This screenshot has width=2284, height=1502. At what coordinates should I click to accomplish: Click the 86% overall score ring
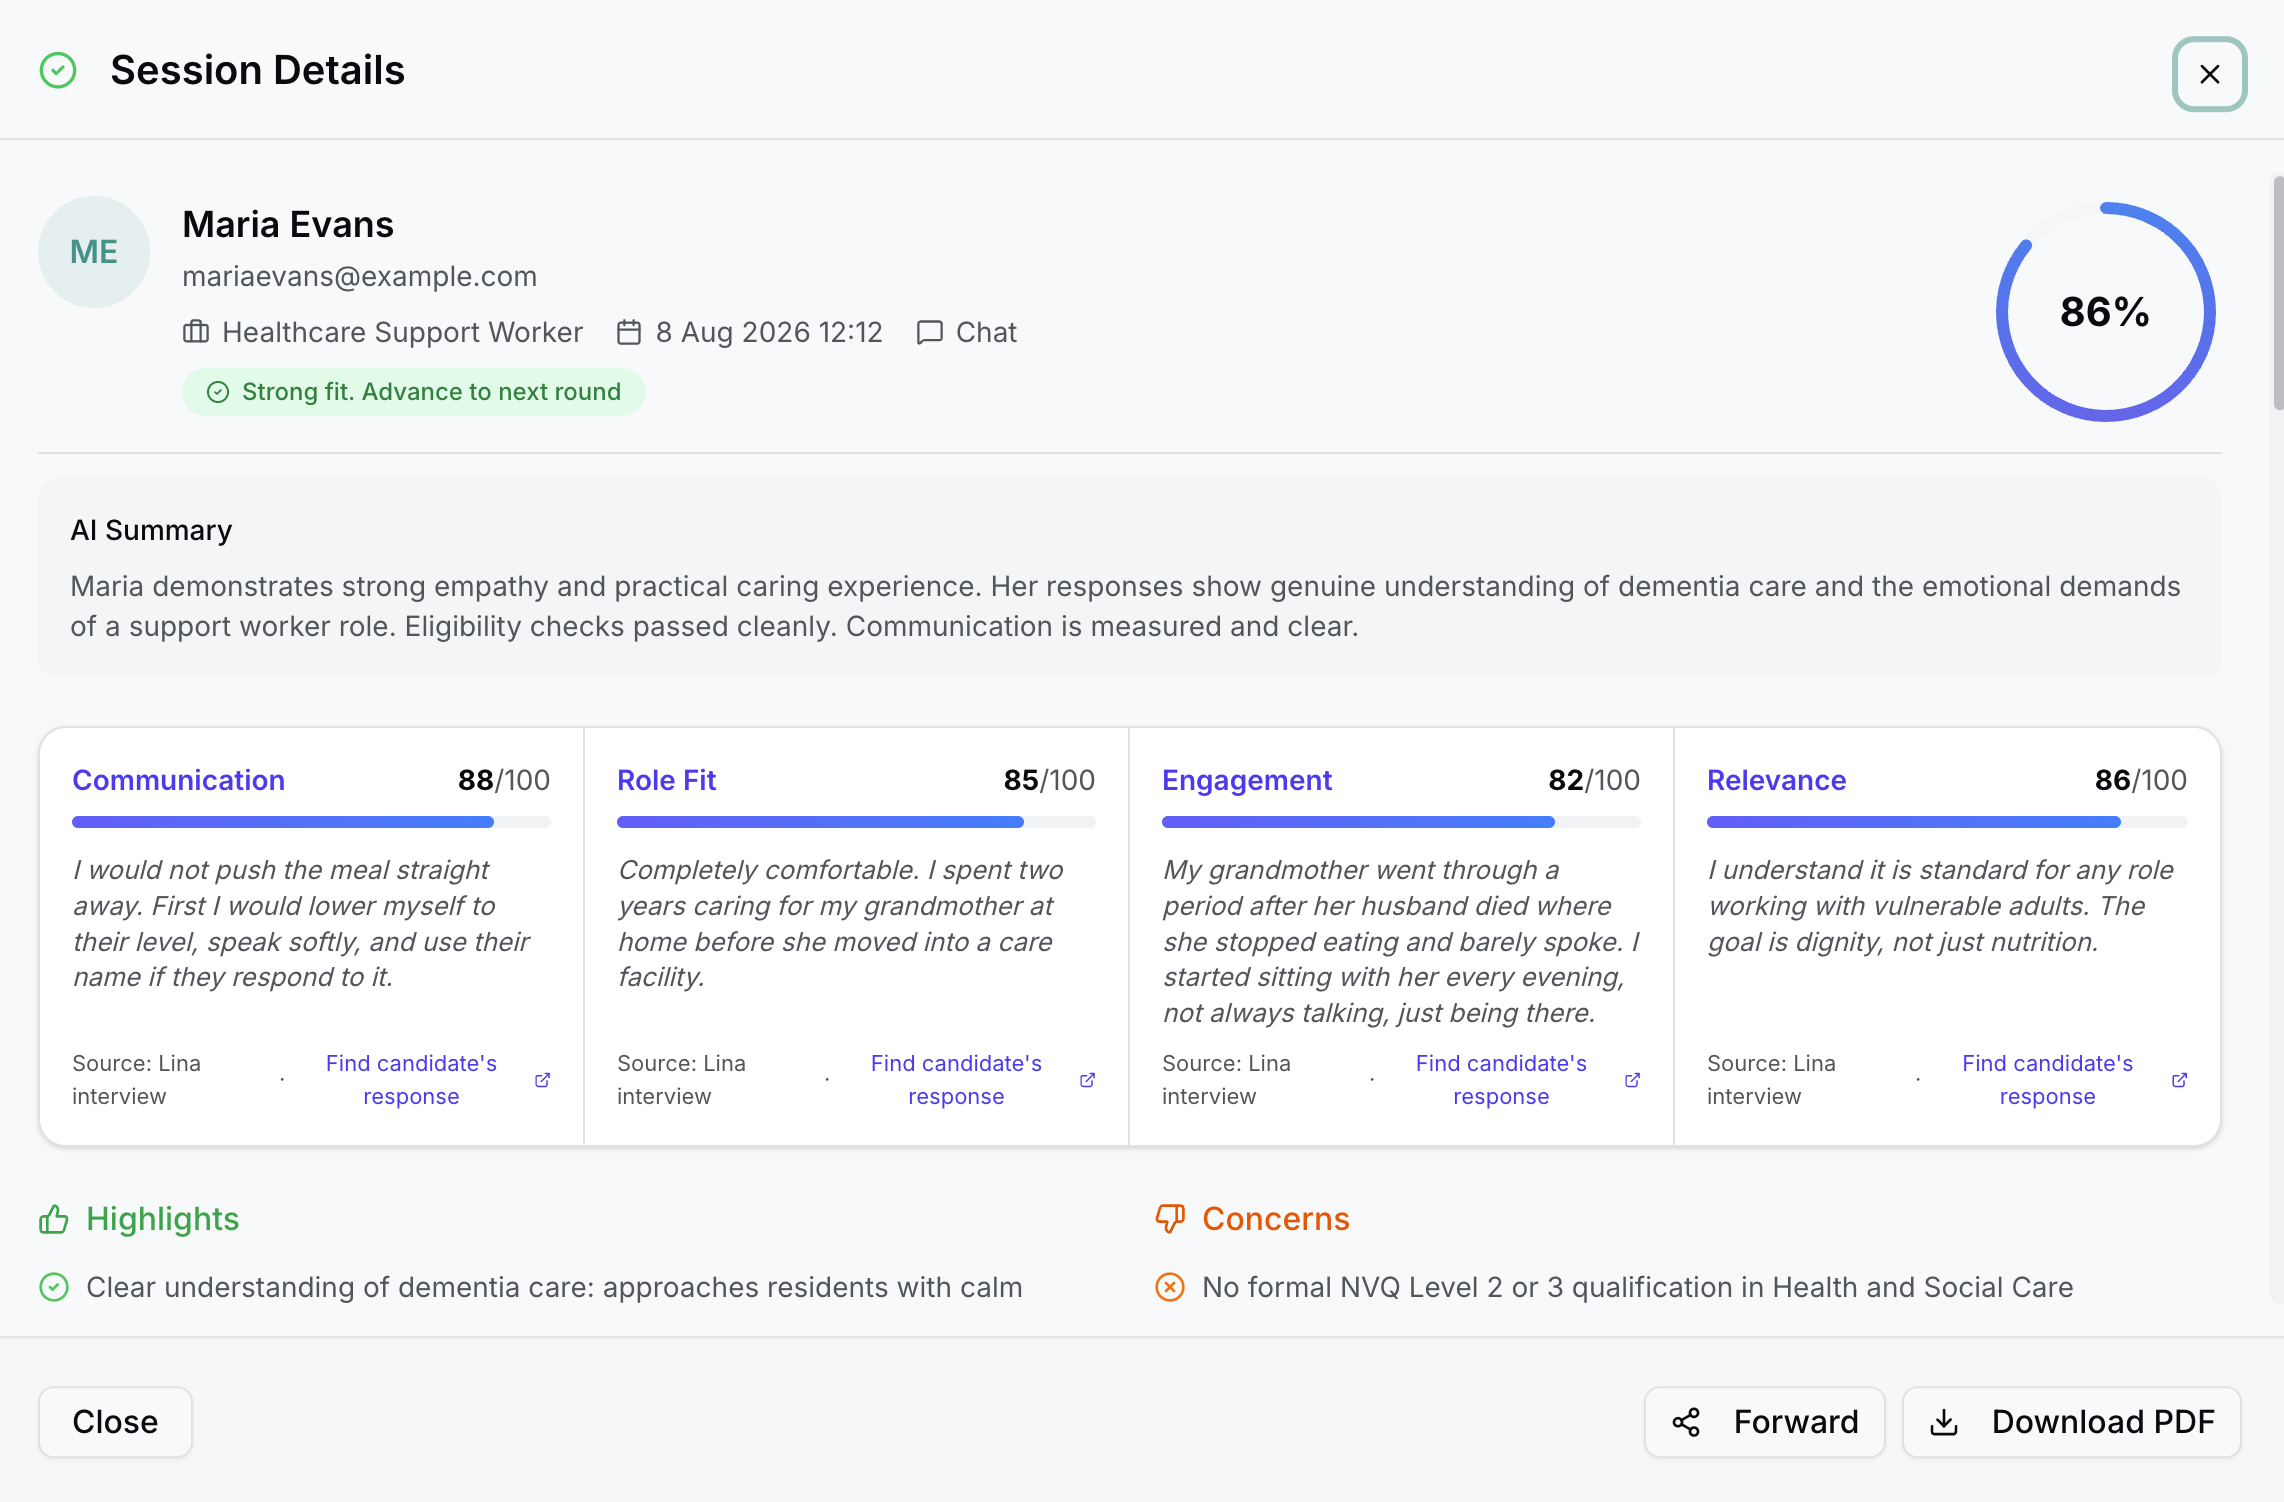click(x=2105, y=312)
